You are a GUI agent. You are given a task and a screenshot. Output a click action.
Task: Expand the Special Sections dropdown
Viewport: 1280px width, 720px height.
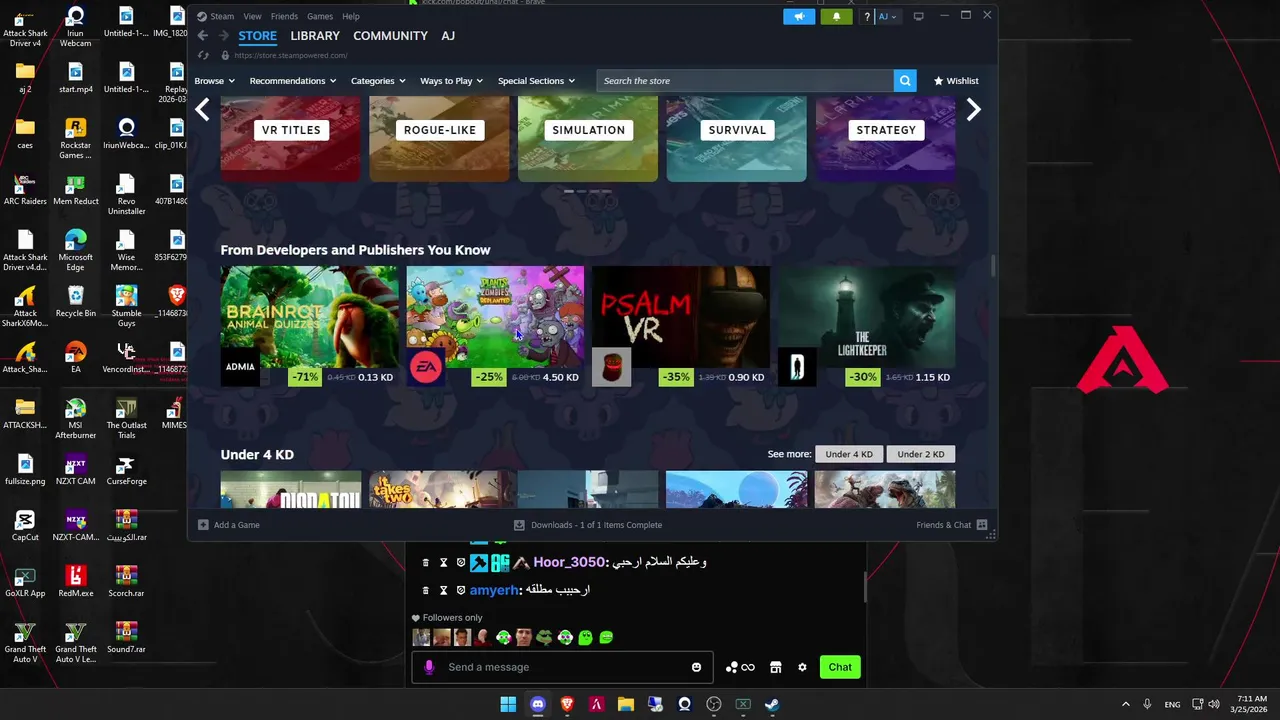pos(537,81)
